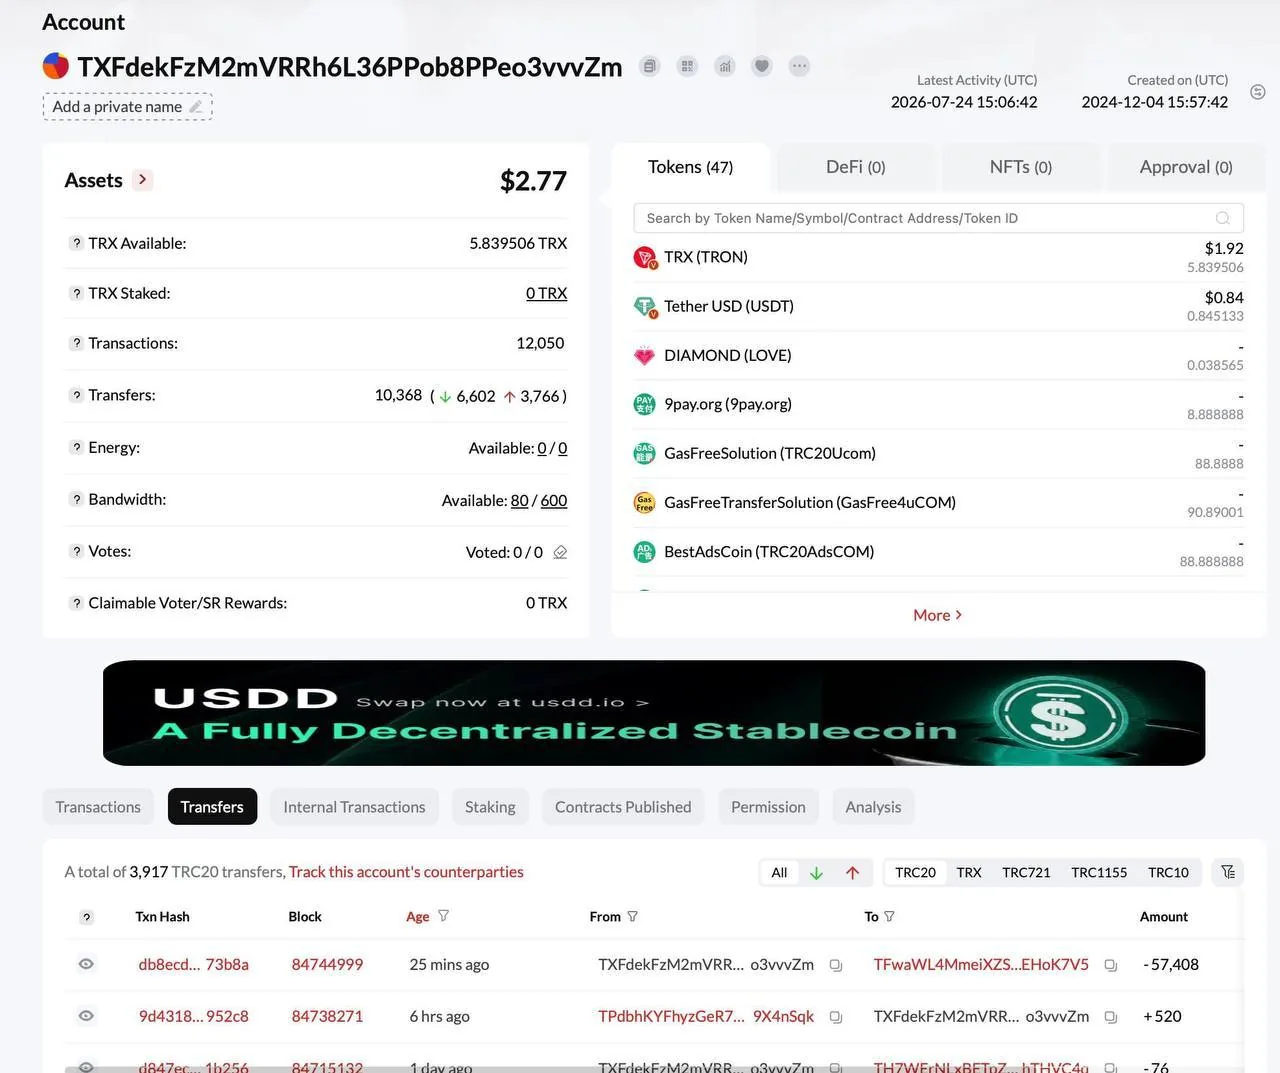Open transaction hash db8ecd...73b8a

pos(193,965)
